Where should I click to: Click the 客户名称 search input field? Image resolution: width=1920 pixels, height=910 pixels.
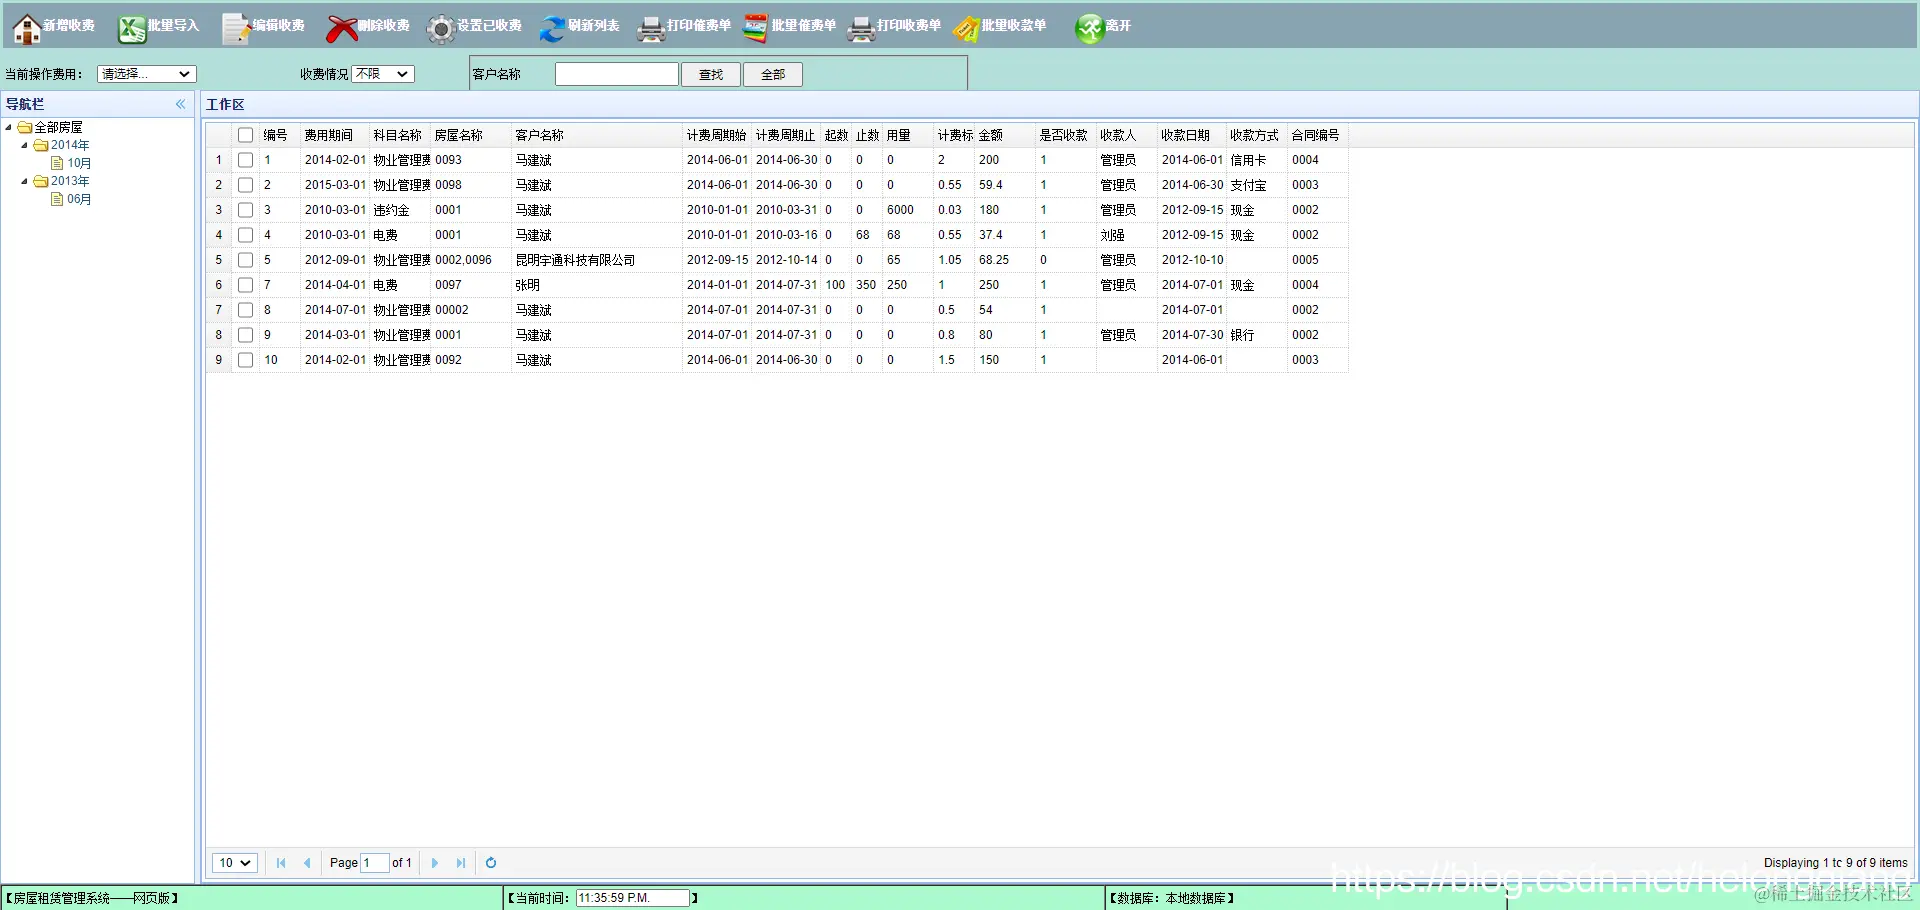tap(617, 74)
